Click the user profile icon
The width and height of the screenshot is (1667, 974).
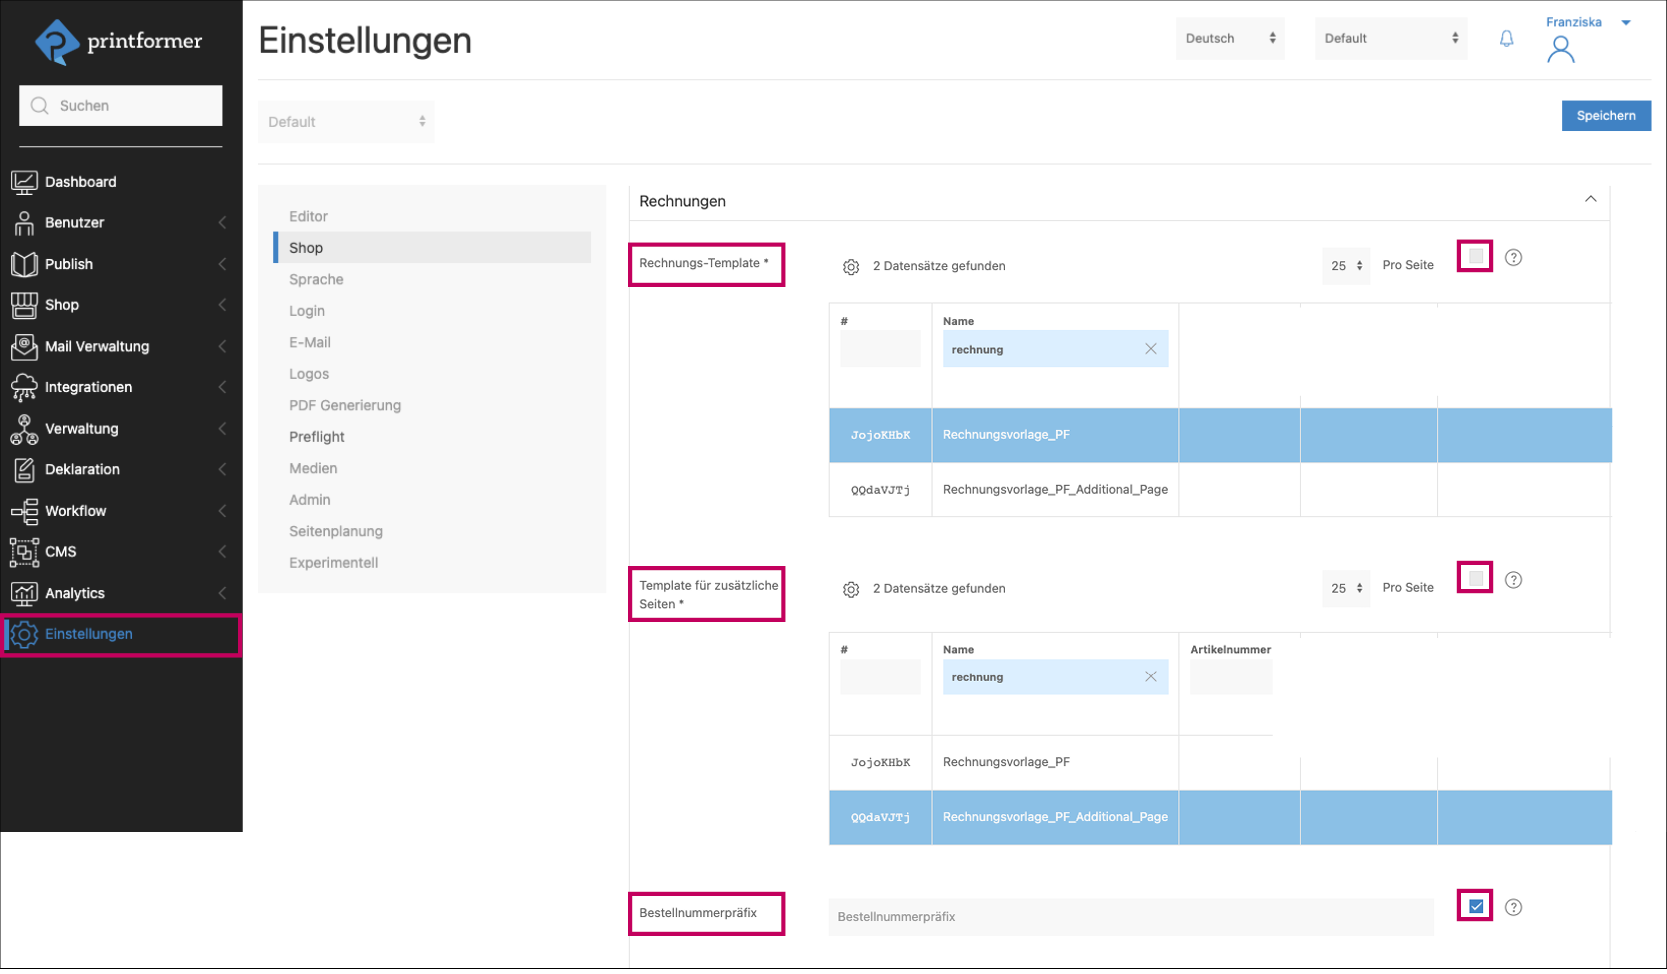point(1562,48)
